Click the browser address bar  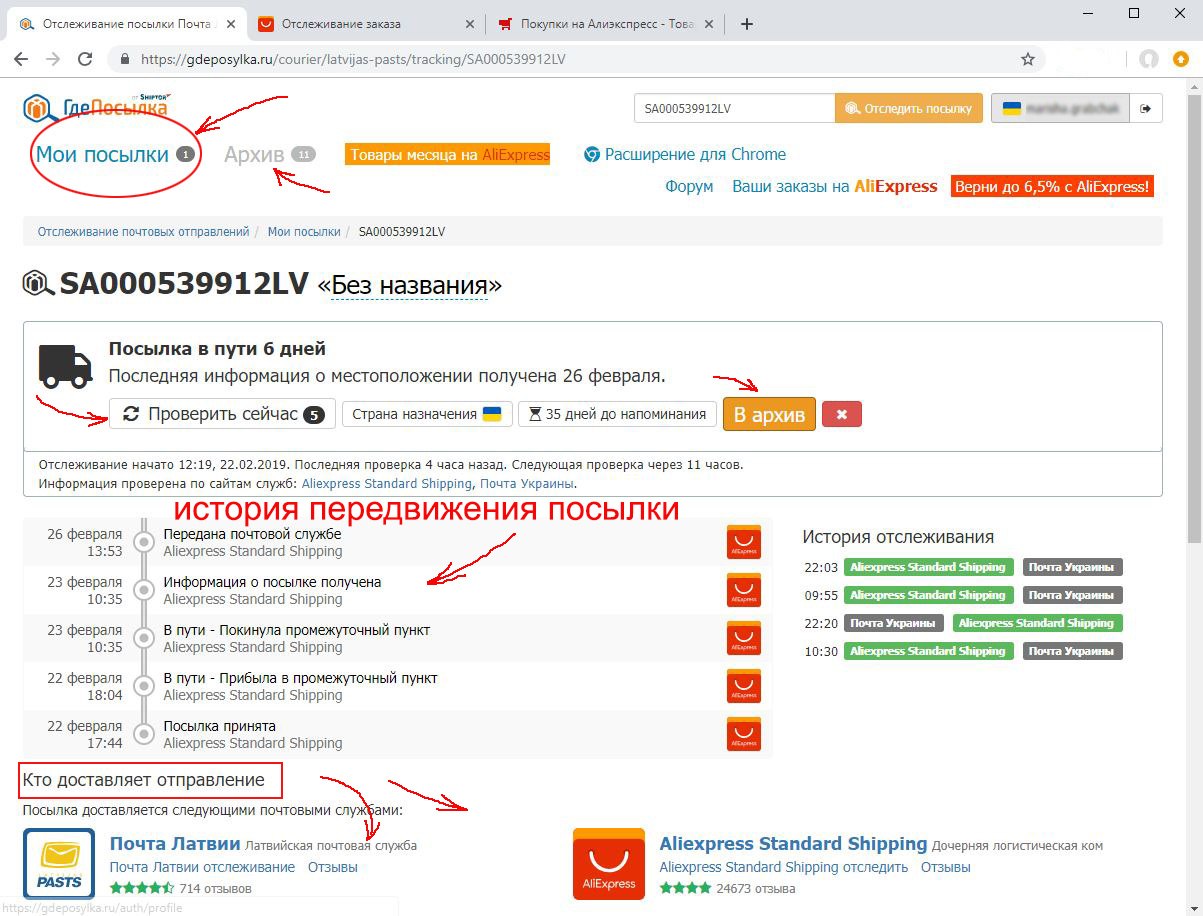[575, 59]
